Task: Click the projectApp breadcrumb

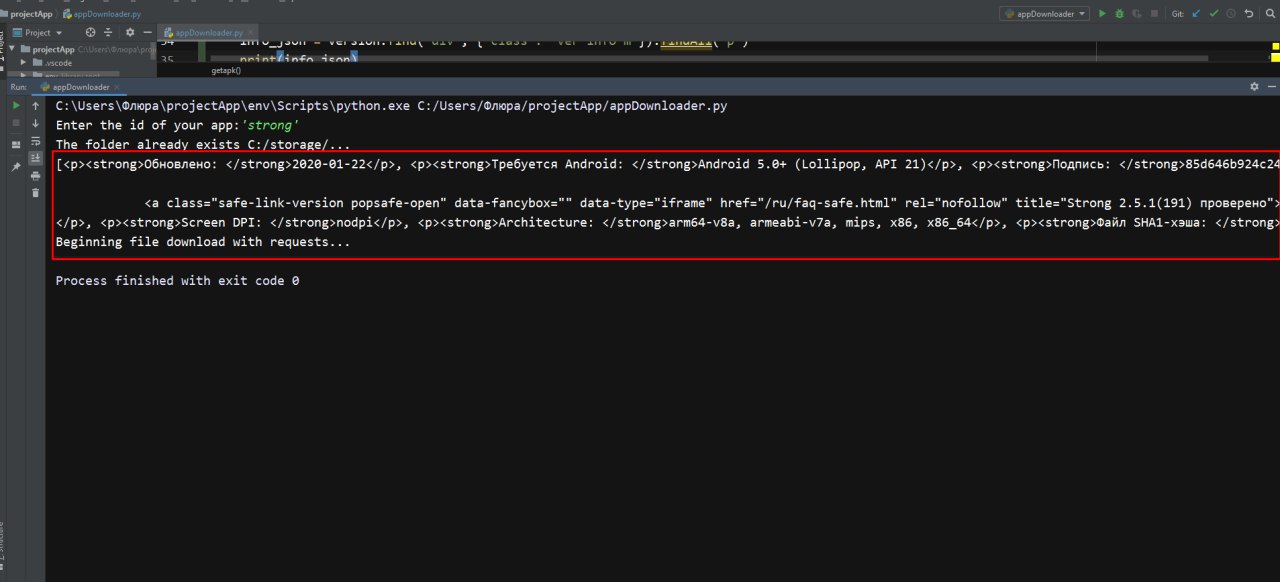Action: point(30,14)
